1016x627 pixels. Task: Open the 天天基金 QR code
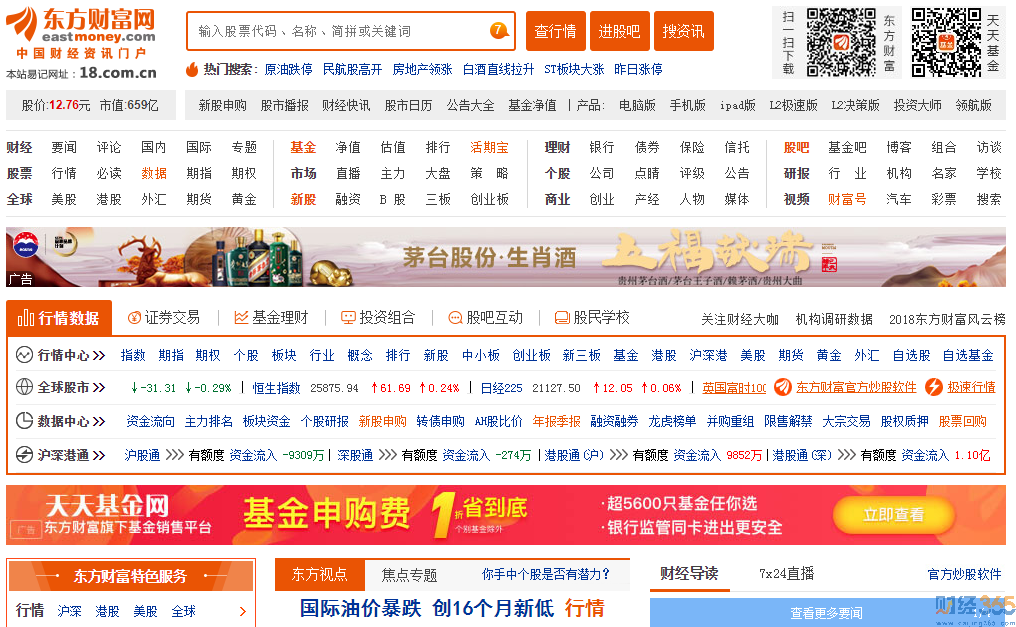coord(947,43)
